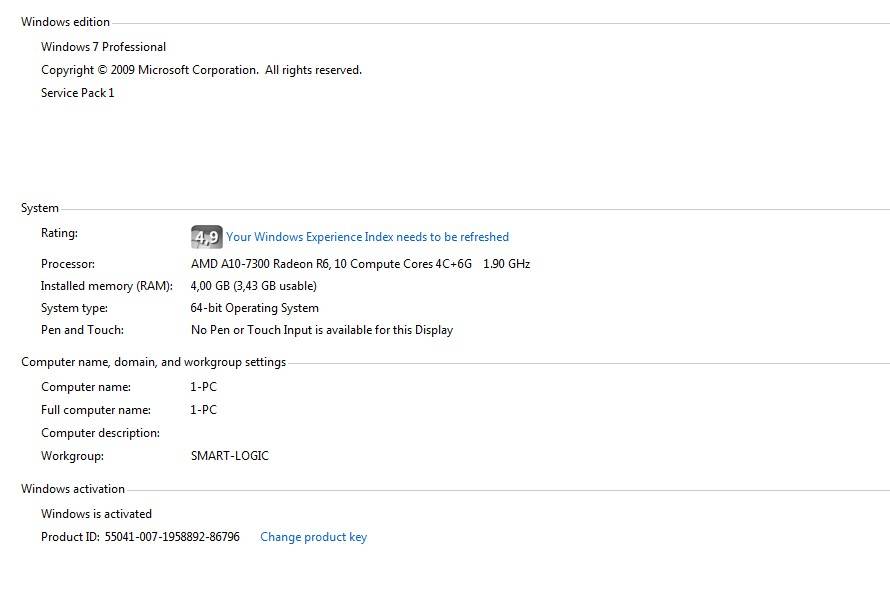The image size is (890, 592).
Task: Click the Windows is activated status text
Action: [96, 514]
